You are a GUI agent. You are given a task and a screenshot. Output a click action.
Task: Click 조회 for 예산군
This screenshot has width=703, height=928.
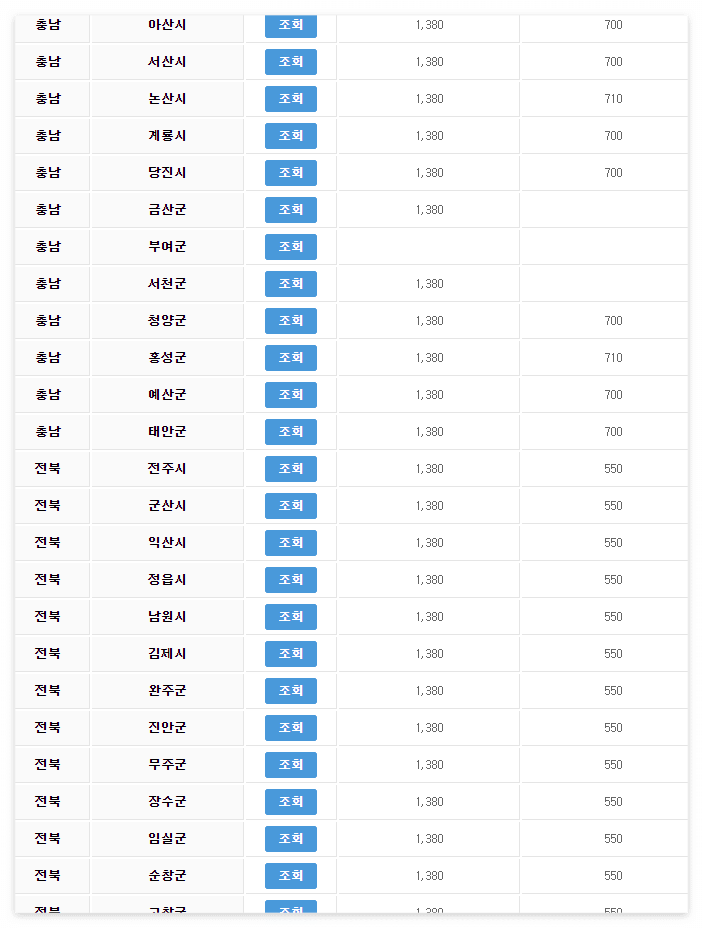(290, 394)
